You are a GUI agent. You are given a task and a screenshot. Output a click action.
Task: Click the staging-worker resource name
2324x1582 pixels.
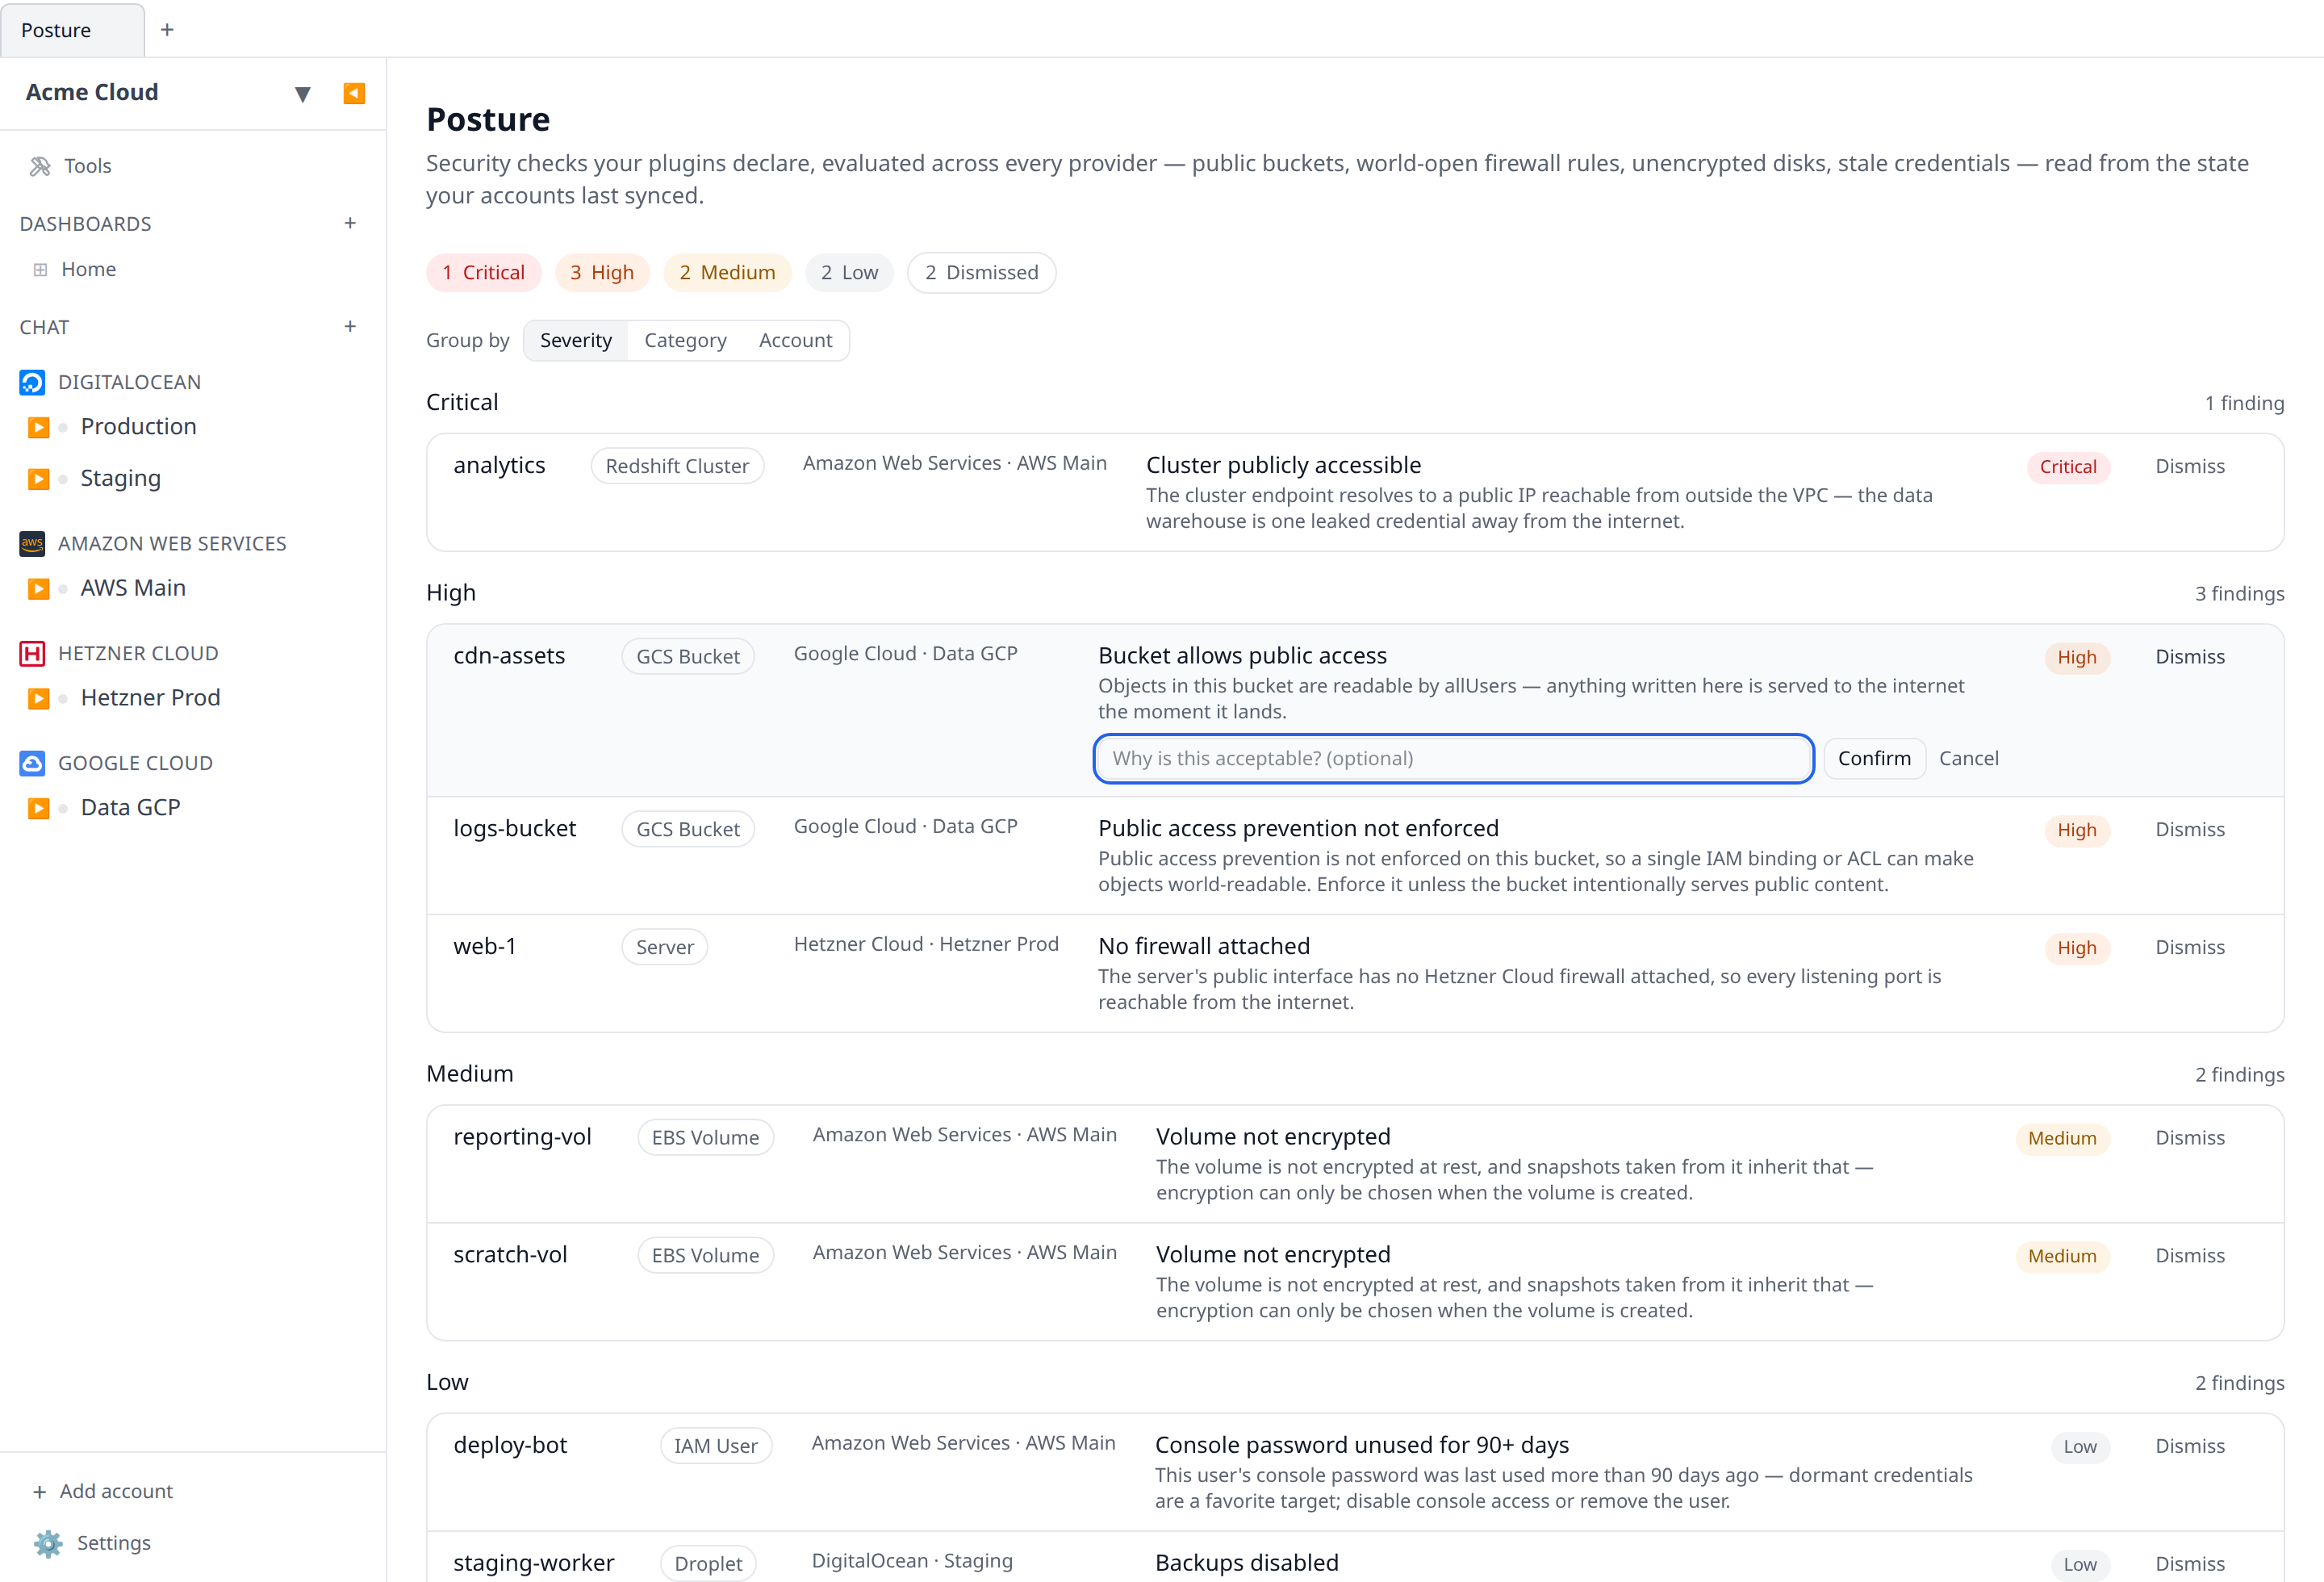[x=534, y=1564]
